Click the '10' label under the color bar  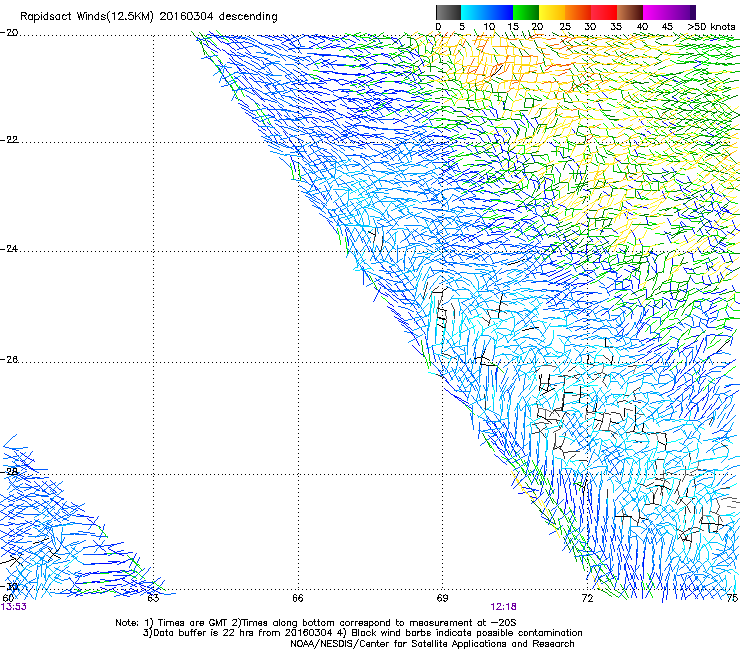pyautogui.click(x=489, y=27)
